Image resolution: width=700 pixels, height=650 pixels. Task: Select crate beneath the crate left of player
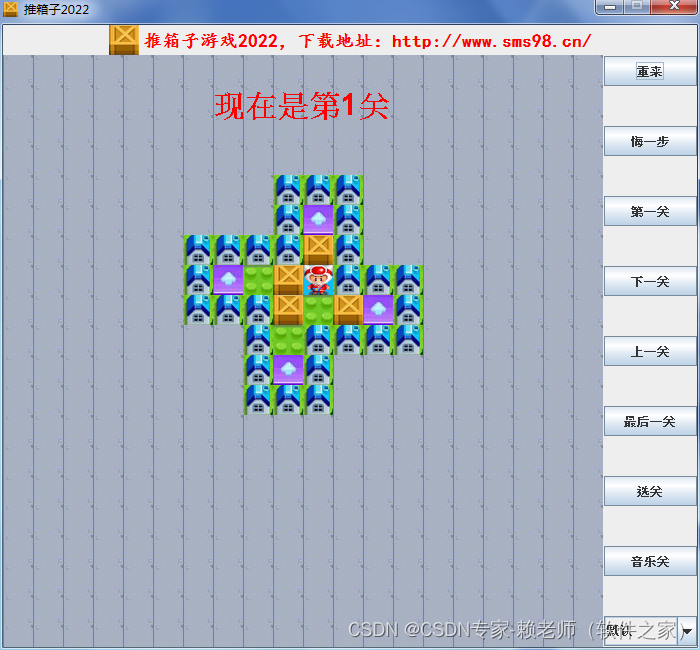click(x=288, y=310)
